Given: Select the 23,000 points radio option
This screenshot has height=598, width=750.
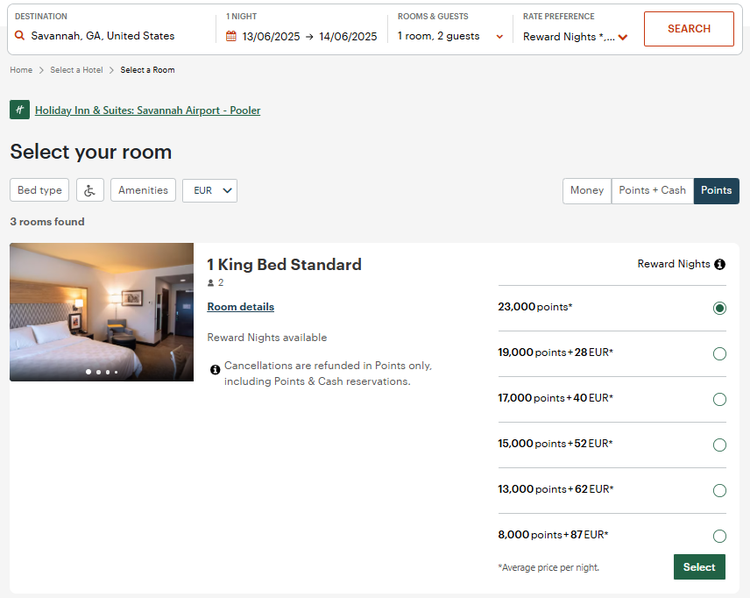Looking at the screenshot, I should [719, 308].
